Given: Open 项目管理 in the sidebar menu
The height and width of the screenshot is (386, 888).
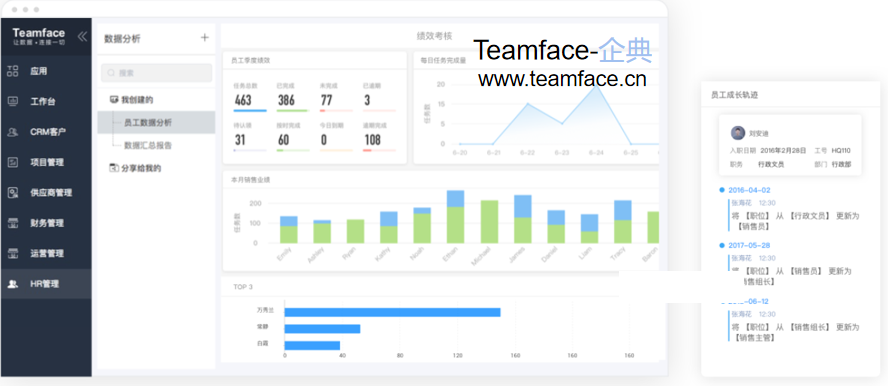Looking at the screenshot, I should tap(46, 162).
